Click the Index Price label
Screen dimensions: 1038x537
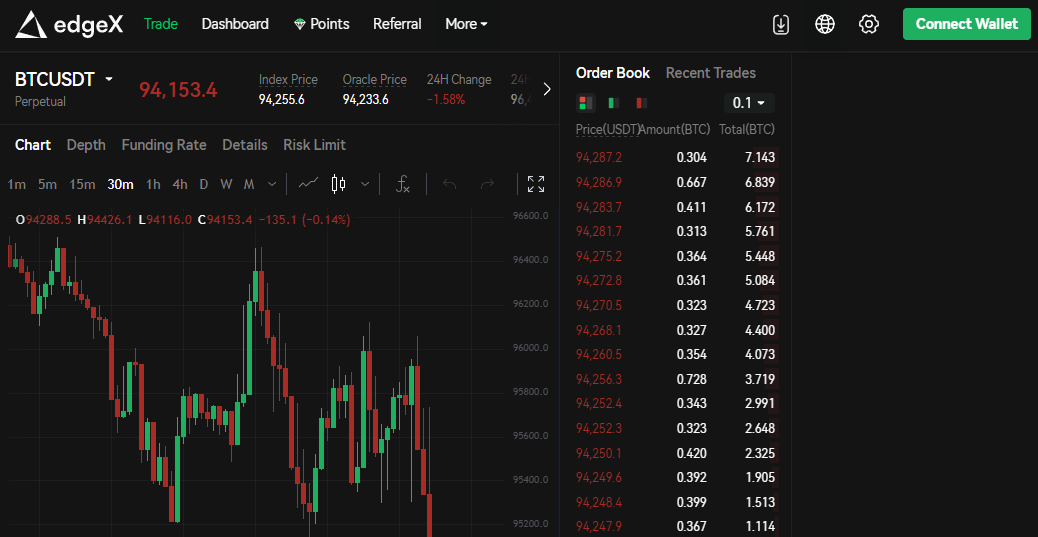[288, 80]
